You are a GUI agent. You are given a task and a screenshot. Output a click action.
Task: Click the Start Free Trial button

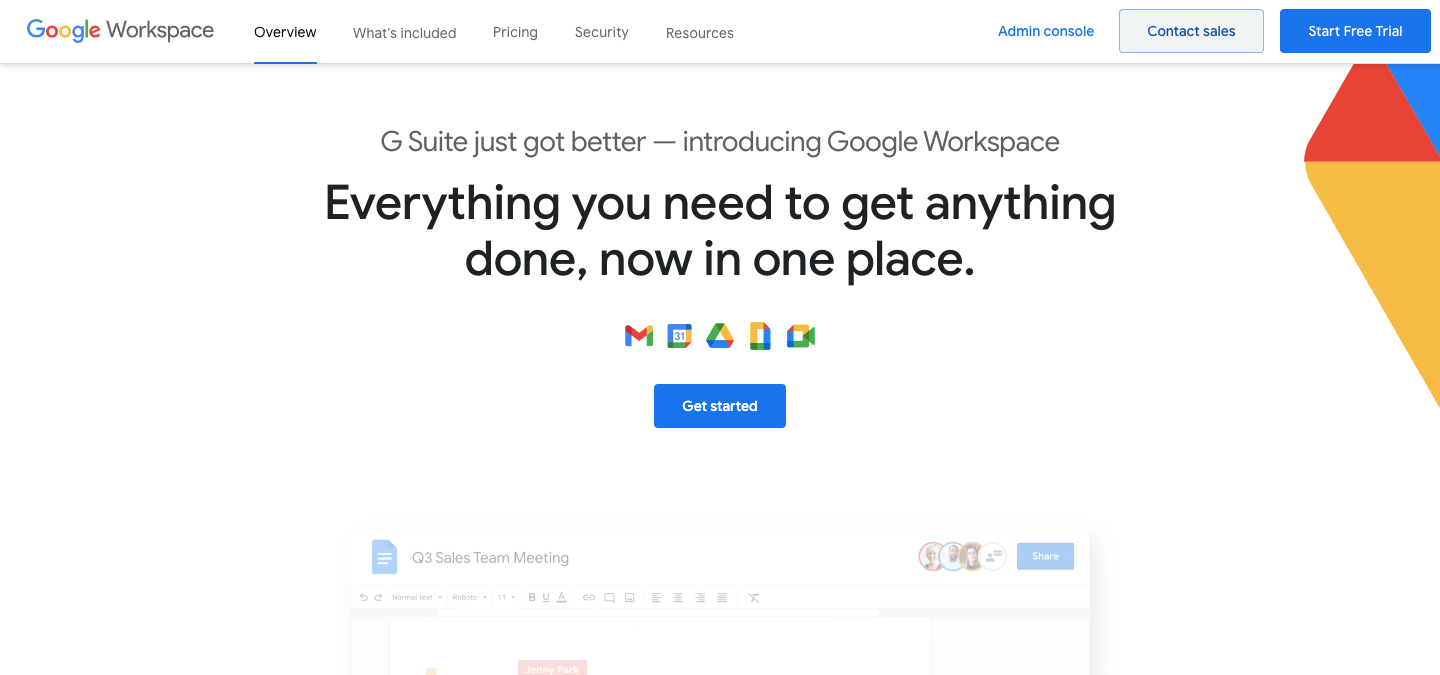[1355, 31]
